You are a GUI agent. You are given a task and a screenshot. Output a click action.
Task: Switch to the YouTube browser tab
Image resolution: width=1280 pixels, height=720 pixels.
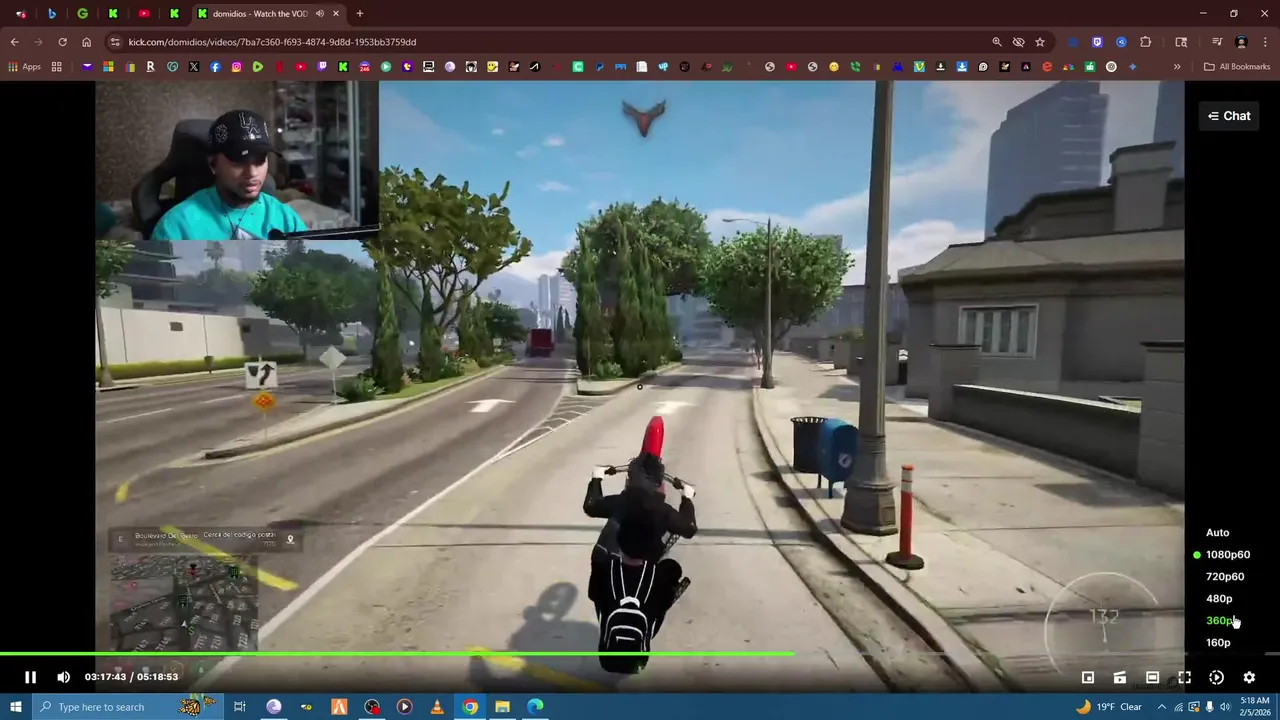click(x=144, y=14)
